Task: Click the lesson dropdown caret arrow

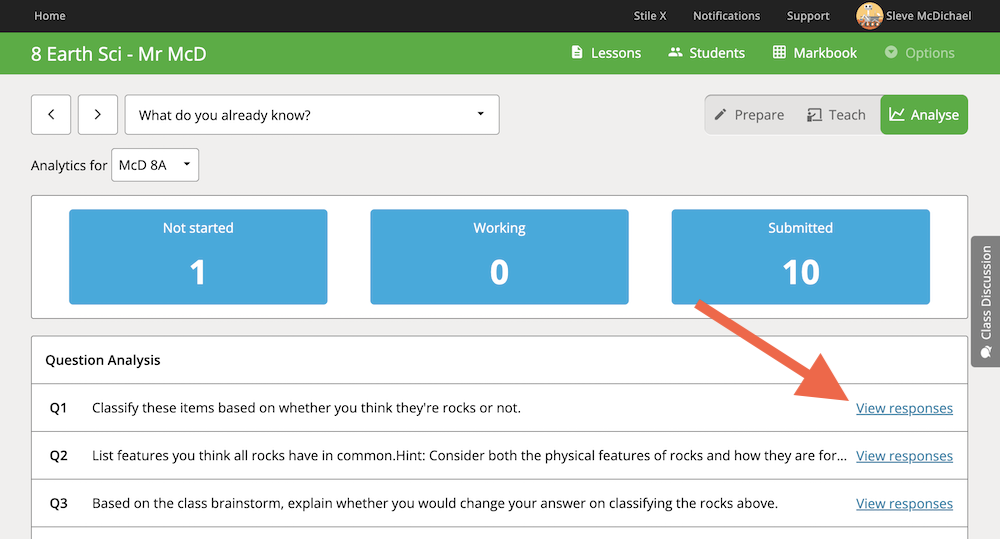Action: 480,114
